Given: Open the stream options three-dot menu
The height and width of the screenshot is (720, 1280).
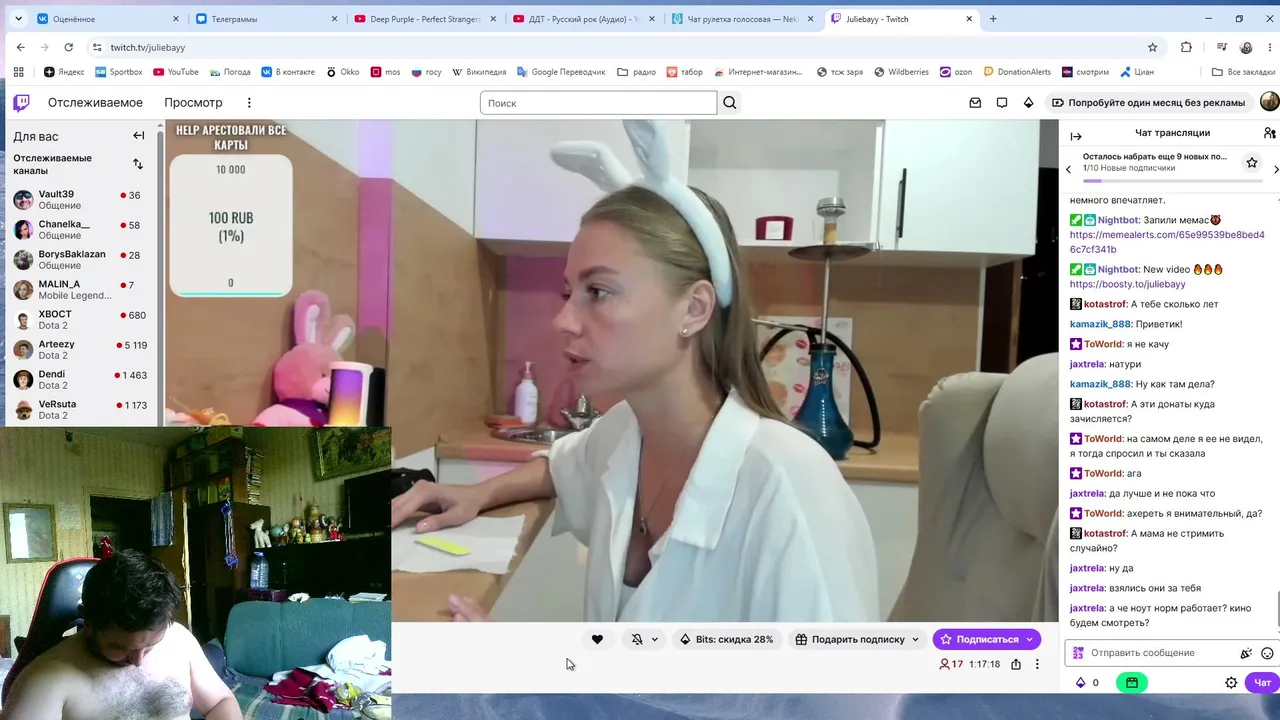Looking at the screenshot, I should pos(1037,664).
